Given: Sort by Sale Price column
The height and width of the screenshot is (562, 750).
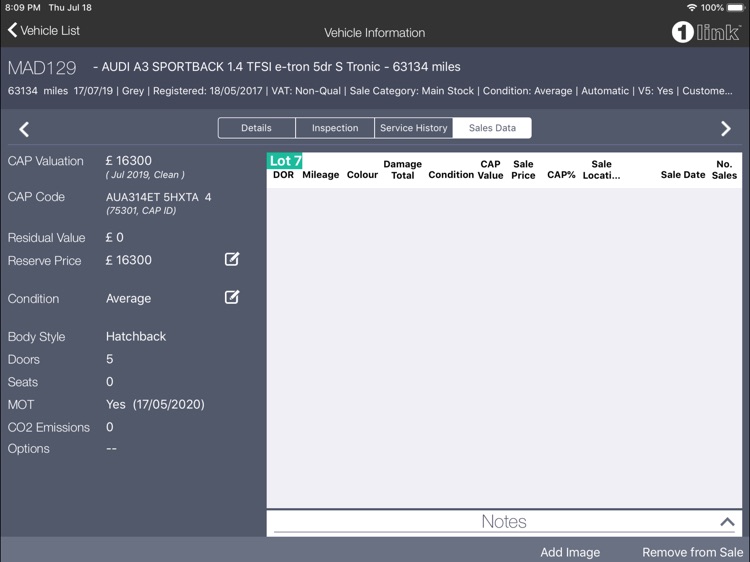Looking at the screenshot, I should tap(523, 170).
